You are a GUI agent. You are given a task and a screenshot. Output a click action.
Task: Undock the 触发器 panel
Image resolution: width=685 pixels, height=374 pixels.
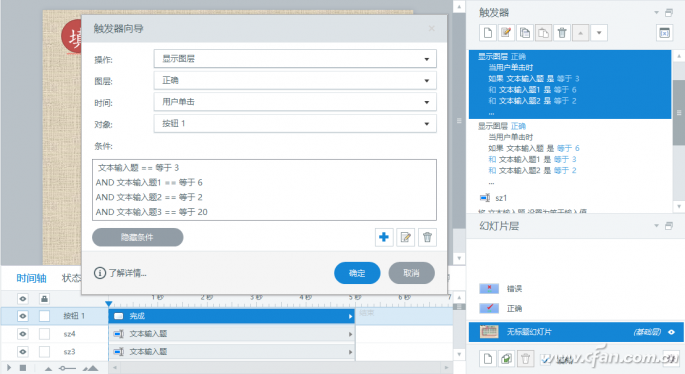point(668,13)
